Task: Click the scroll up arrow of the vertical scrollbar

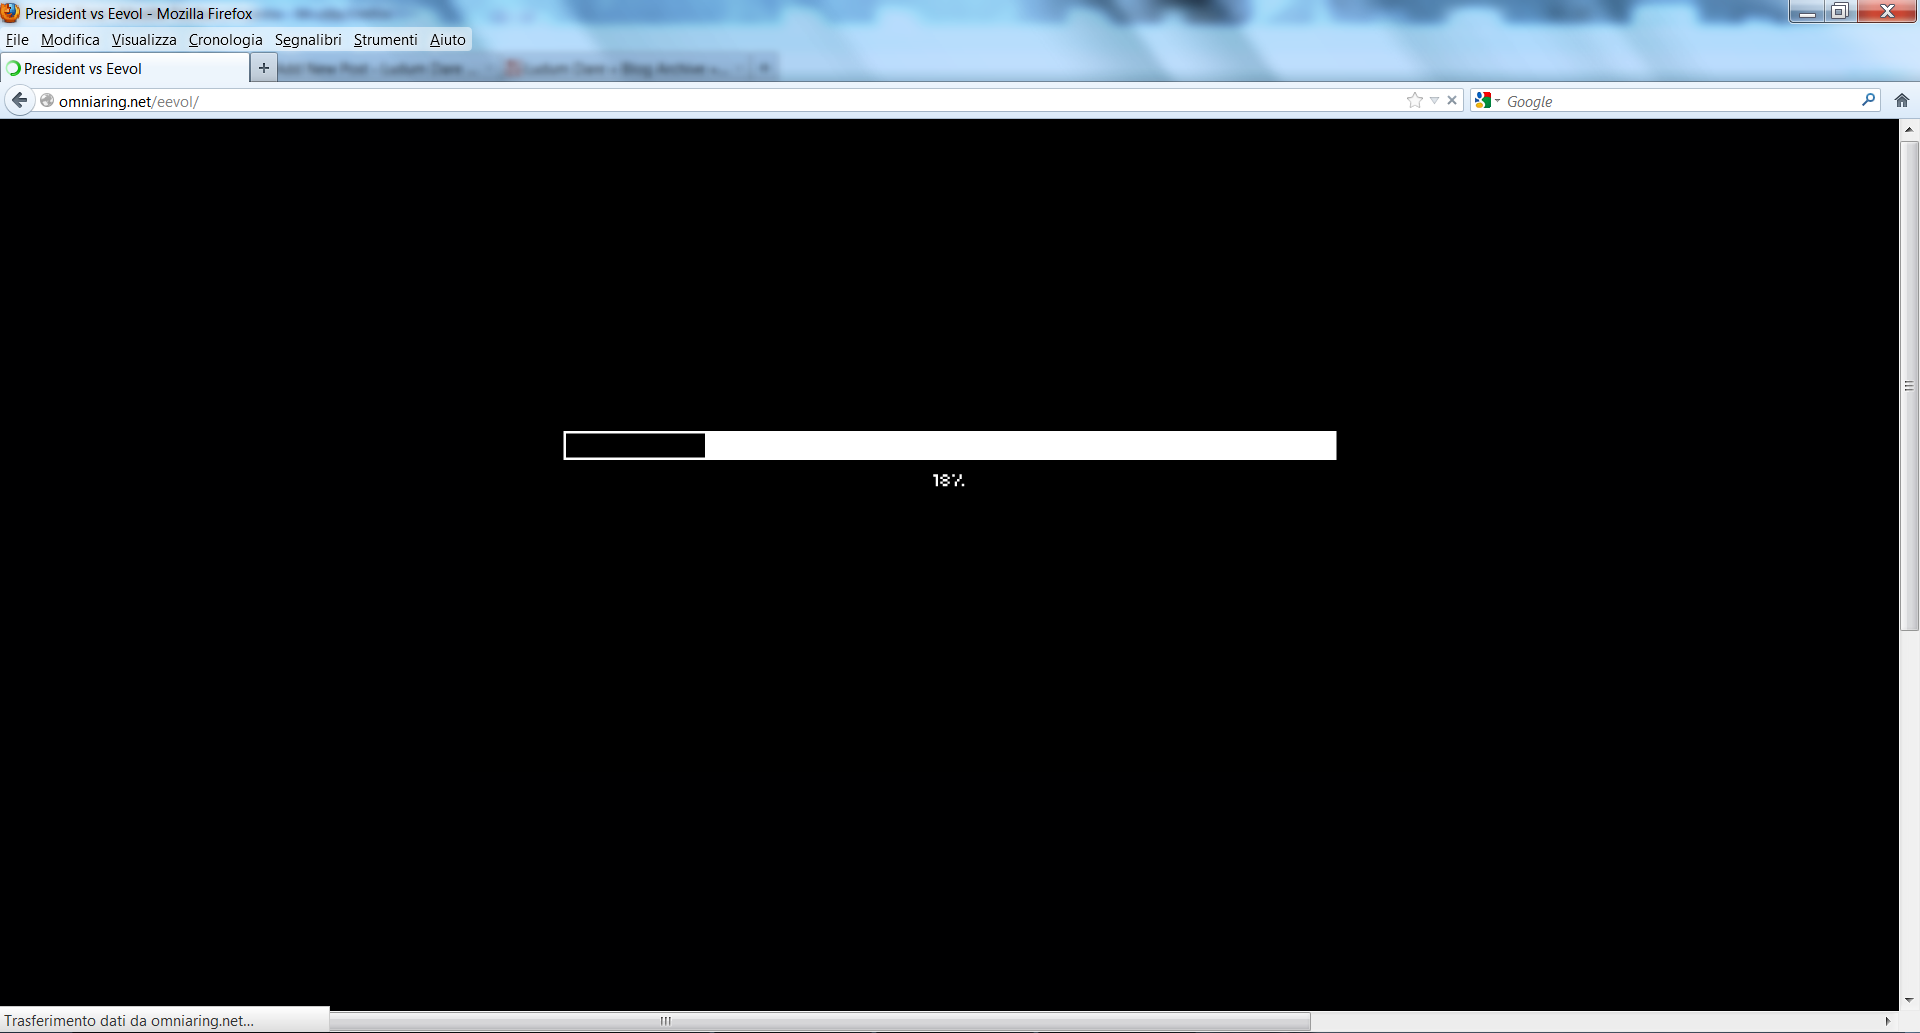Action: [1909, 129]
